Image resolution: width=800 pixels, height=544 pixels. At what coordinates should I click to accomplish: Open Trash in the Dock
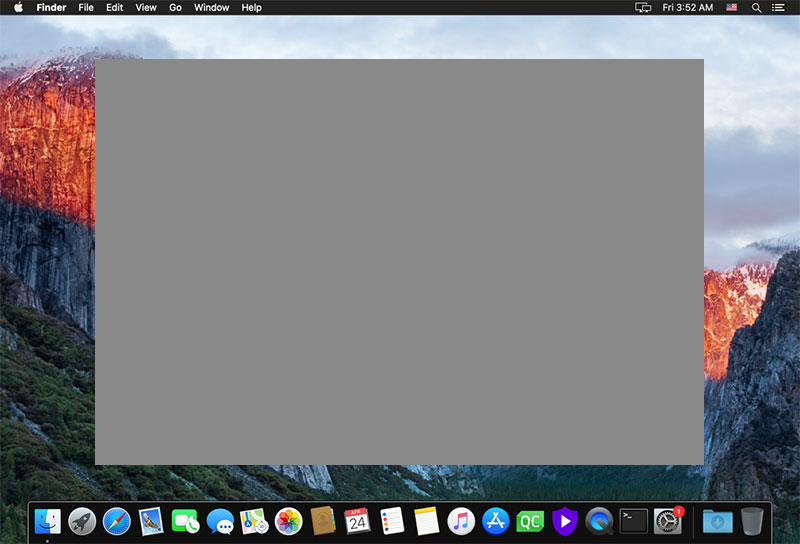752,522
